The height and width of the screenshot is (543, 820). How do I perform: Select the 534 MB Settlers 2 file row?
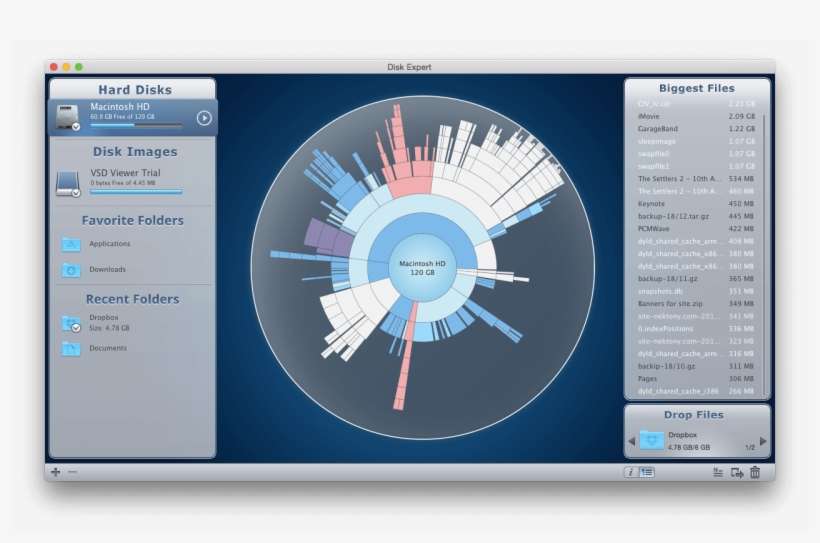tap(696, 179)
